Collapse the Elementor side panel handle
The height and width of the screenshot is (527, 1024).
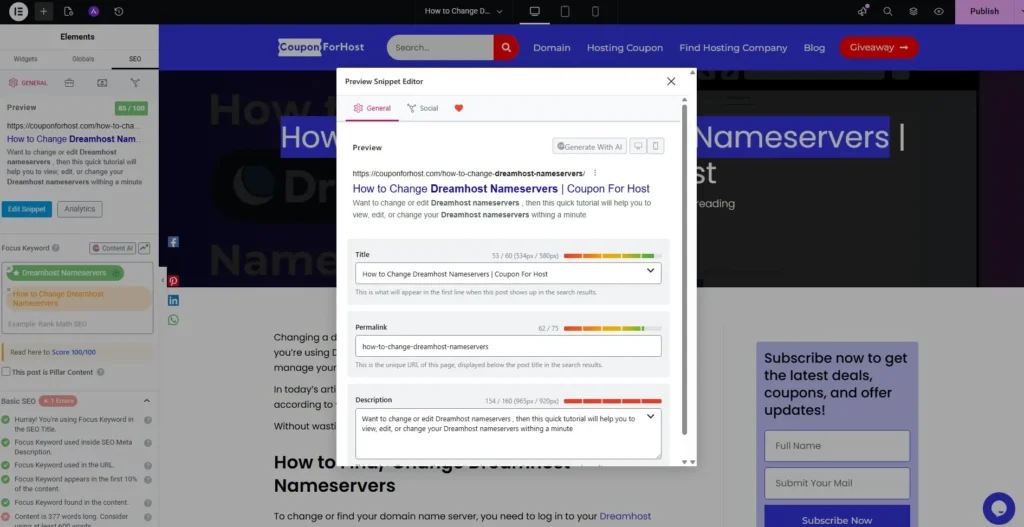(162, 281)
